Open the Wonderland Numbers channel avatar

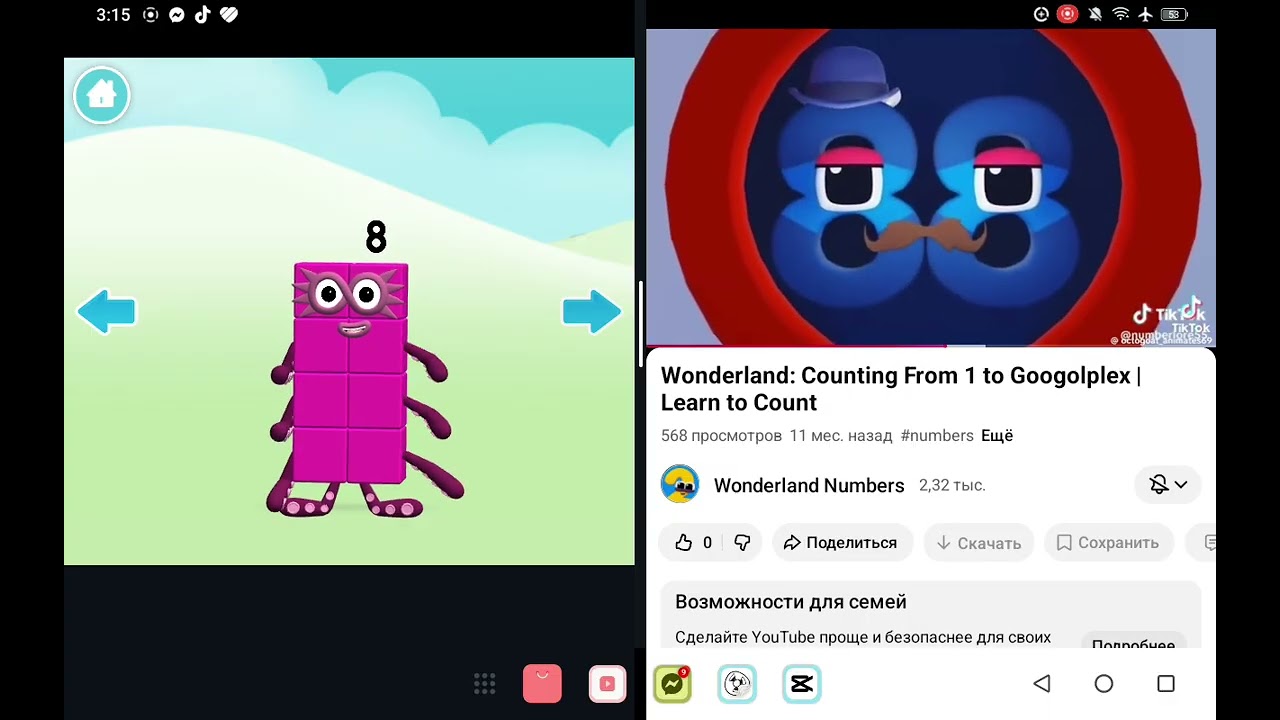[680, 485]
